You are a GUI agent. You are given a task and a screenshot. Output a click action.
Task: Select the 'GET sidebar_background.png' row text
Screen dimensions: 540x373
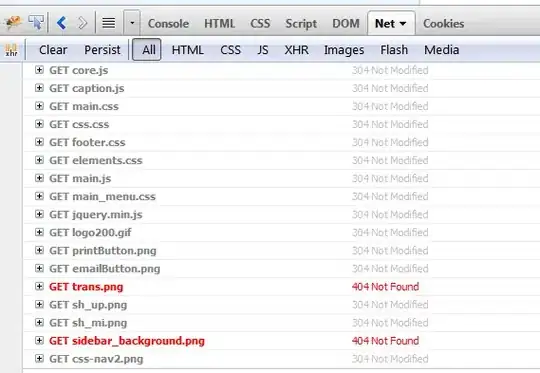pos(127,341)
